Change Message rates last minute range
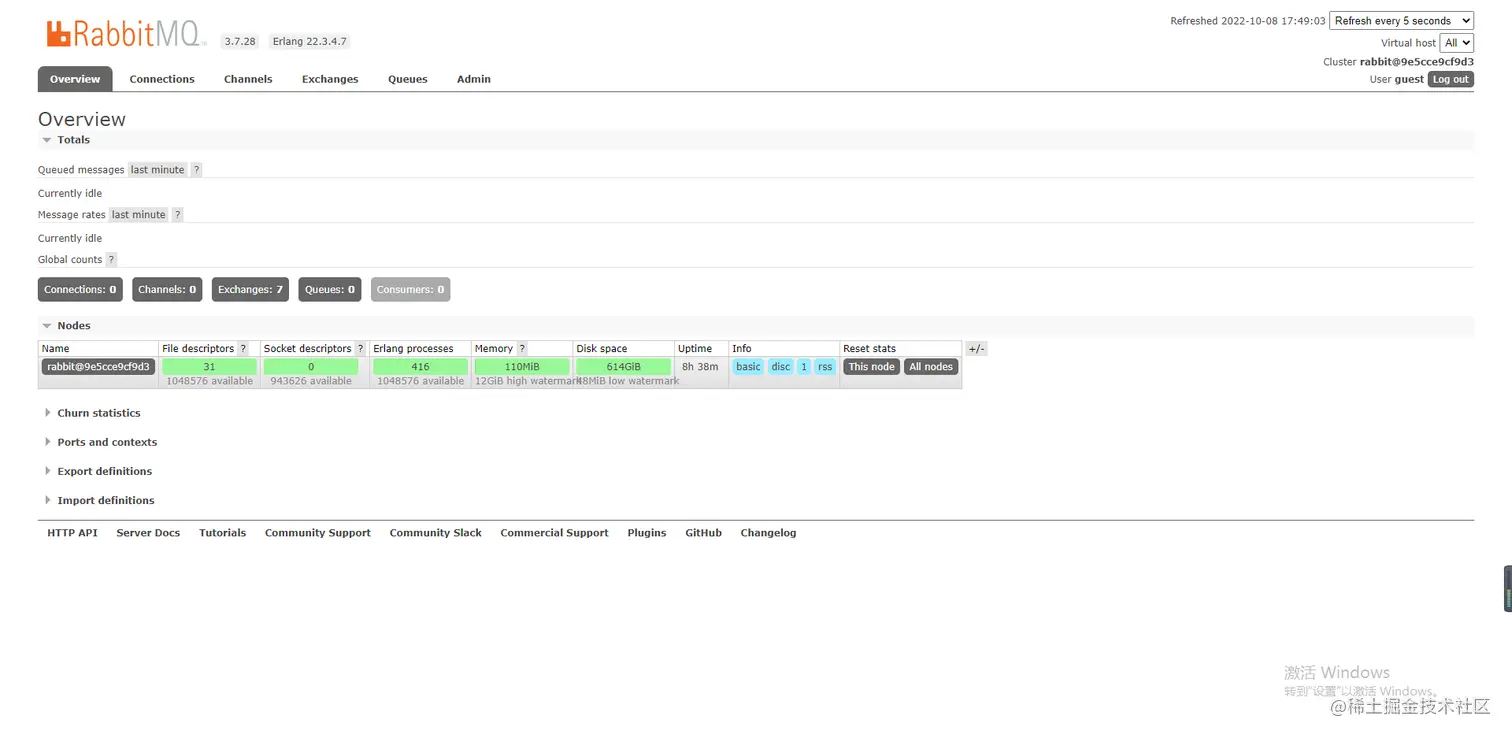The image size is (1512, 738). pos(139,215)
